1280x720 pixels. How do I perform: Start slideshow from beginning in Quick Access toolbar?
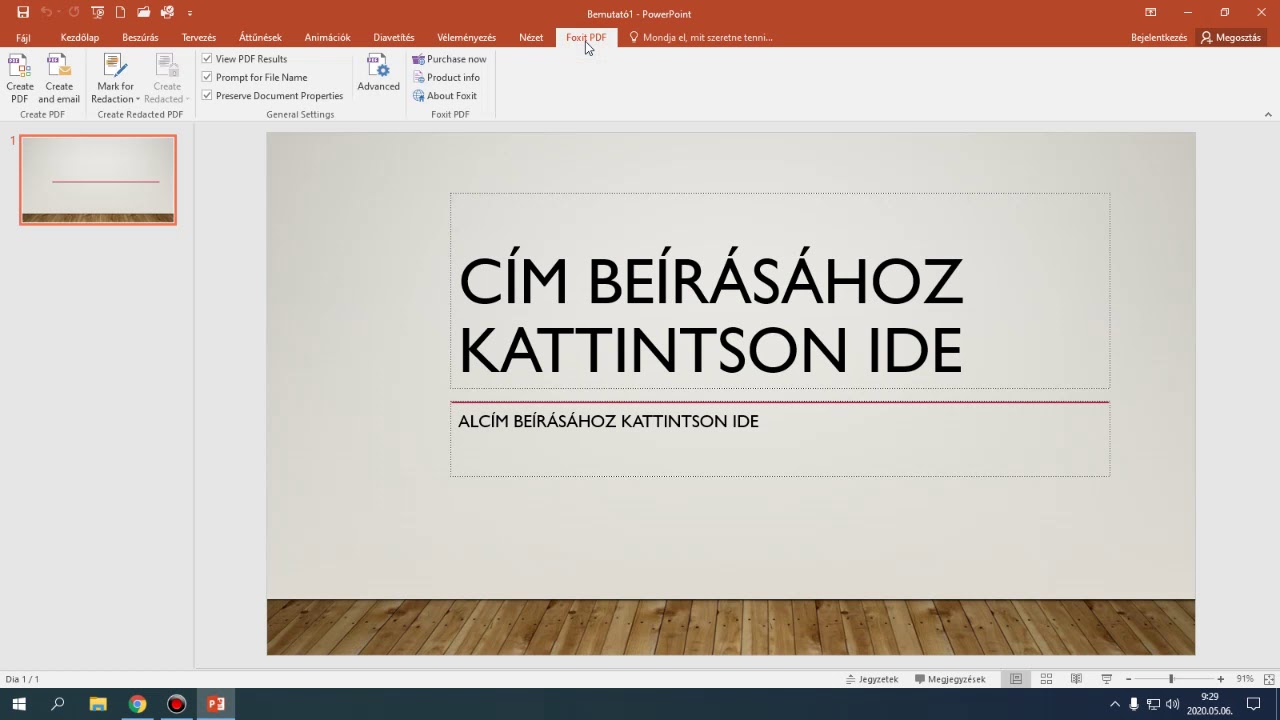(x=97, y=13)
